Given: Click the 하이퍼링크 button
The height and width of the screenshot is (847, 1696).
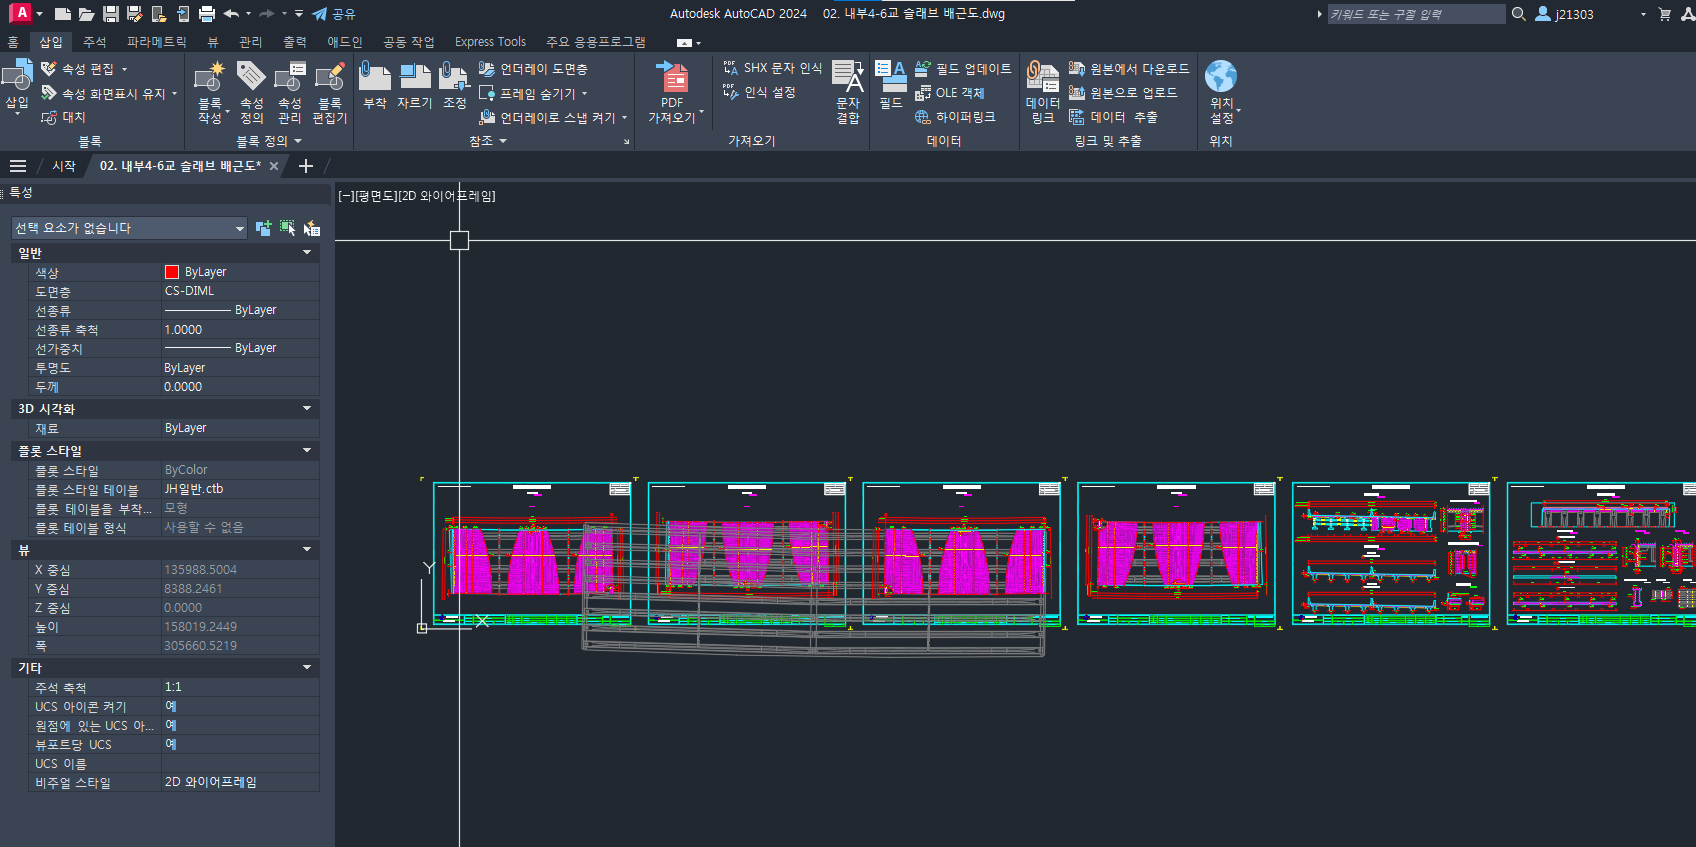Looking at the screenshot, I should click(955, 117).
